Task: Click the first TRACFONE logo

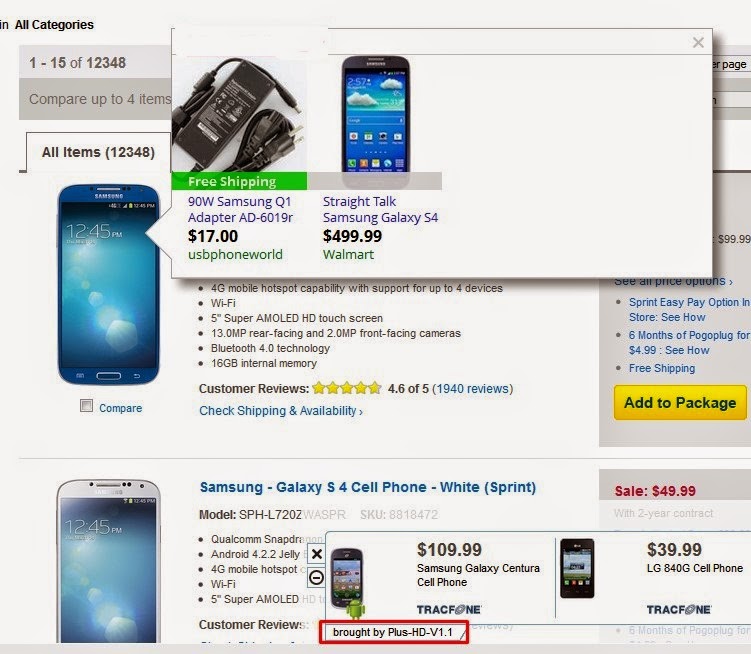Action: click(x=449, y=609)
